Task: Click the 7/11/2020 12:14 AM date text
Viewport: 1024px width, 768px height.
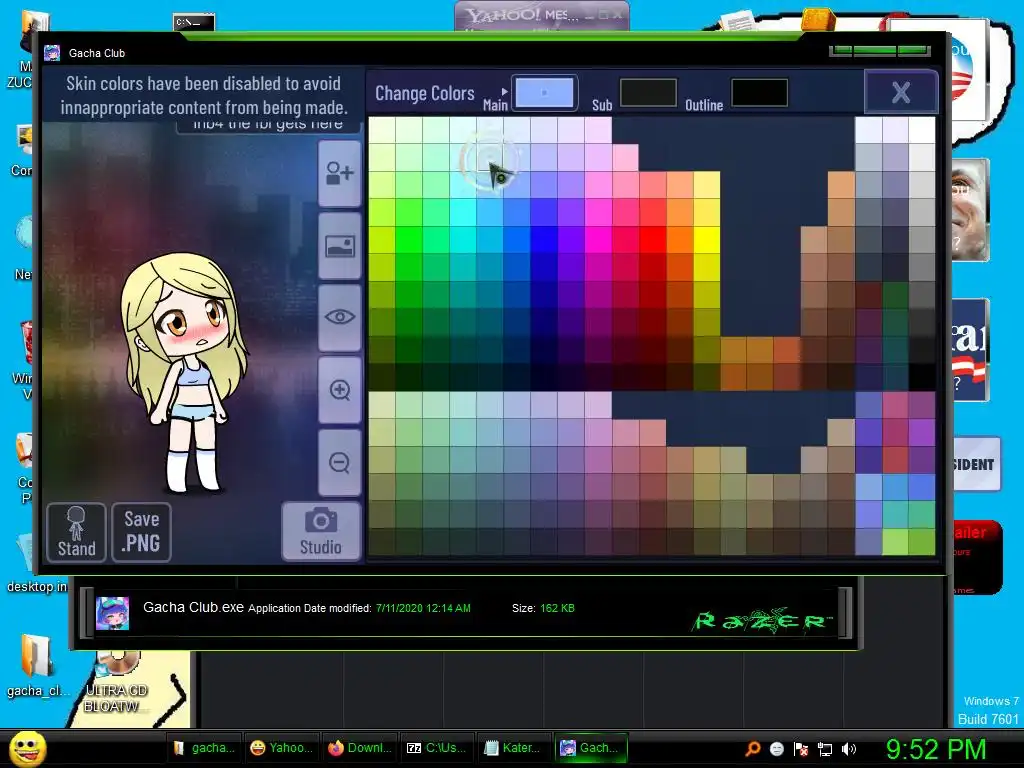Action: click(x=423, y=608)
